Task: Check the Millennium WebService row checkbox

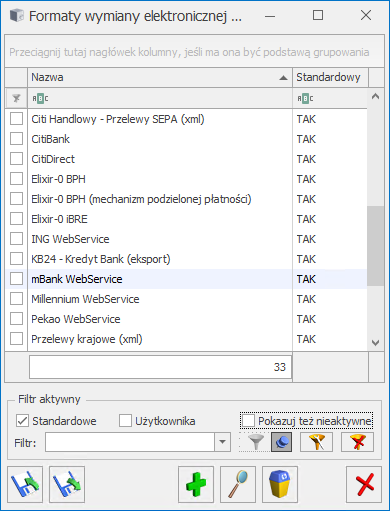Action: pos(16,299)
